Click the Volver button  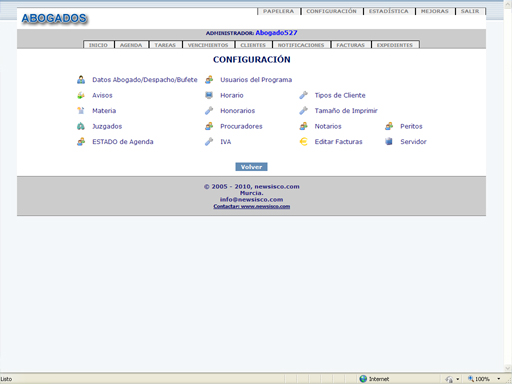click(x=251, y=167)
